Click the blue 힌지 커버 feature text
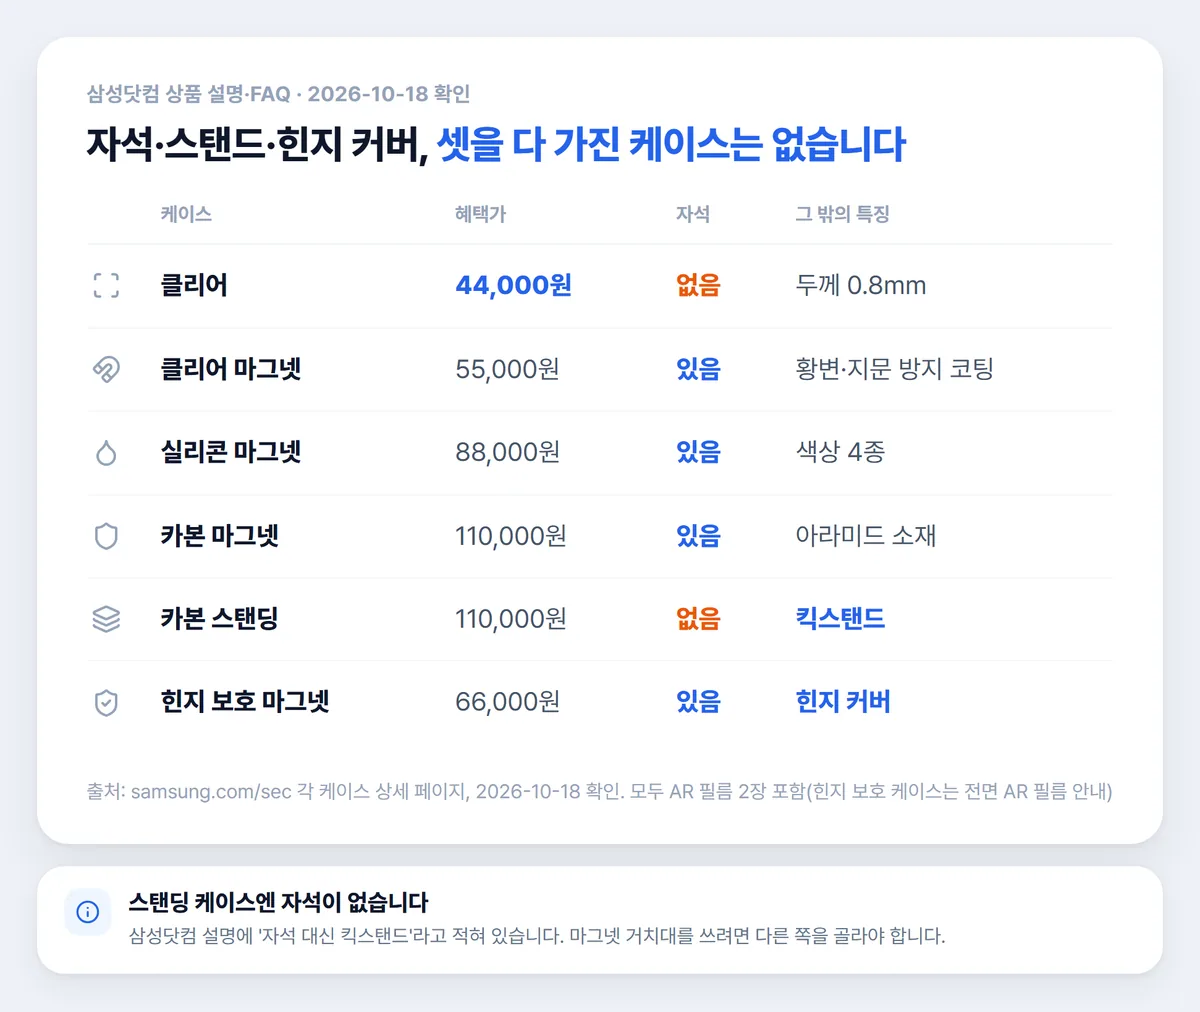The image size is (1200, 1012). [843, 702]
